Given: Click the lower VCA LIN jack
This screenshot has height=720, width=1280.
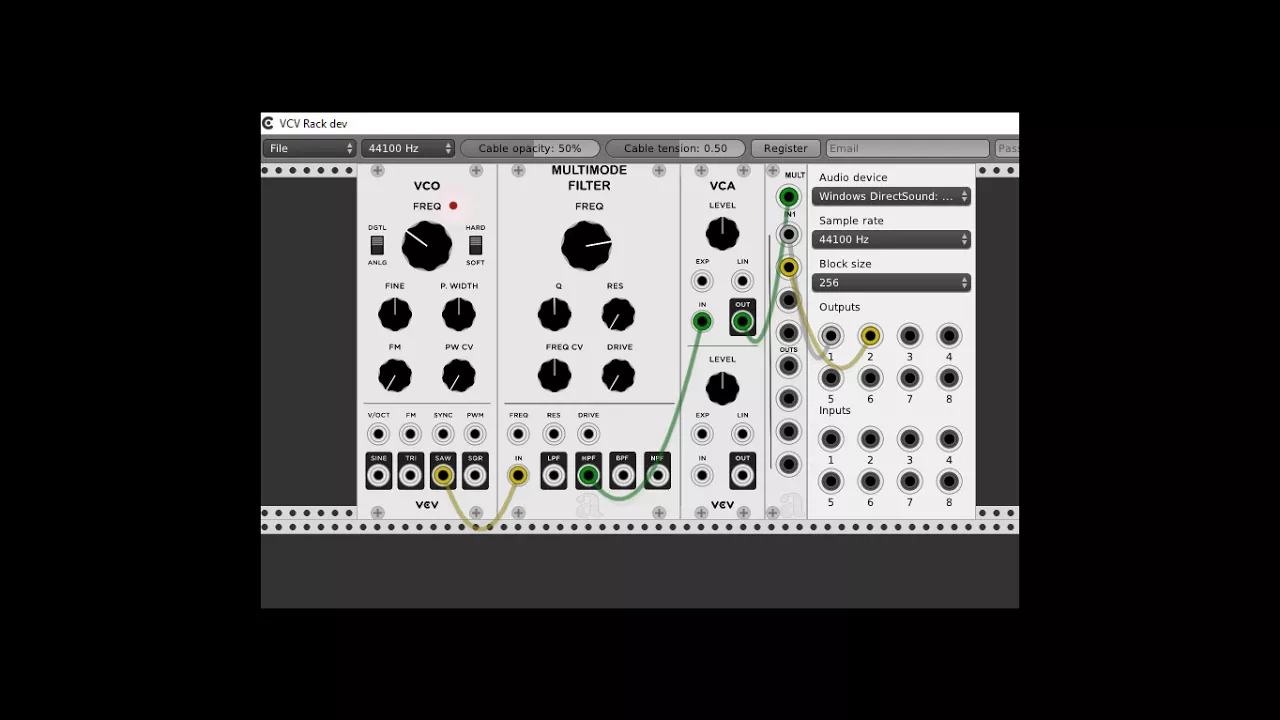Looking at the screenshot, I should (742, 434).
